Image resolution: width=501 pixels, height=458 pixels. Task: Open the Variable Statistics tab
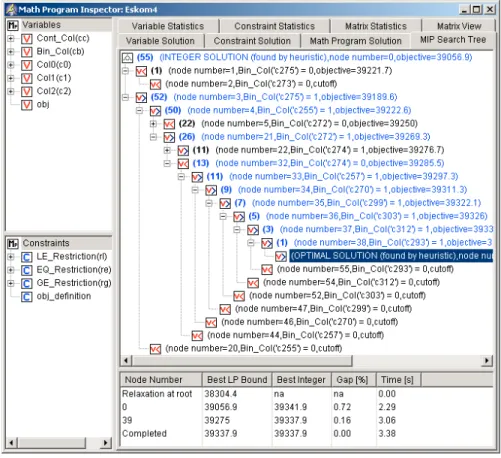tap(168, 26)
